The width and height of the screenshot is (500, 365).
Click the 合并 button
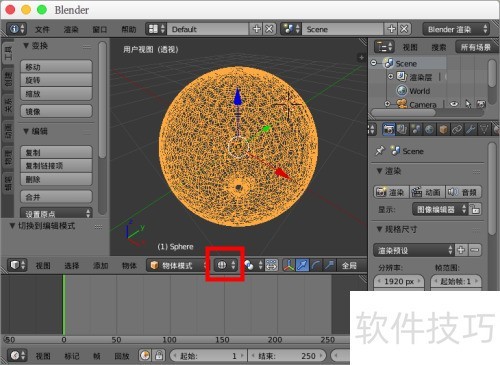[x=56, y=197]
